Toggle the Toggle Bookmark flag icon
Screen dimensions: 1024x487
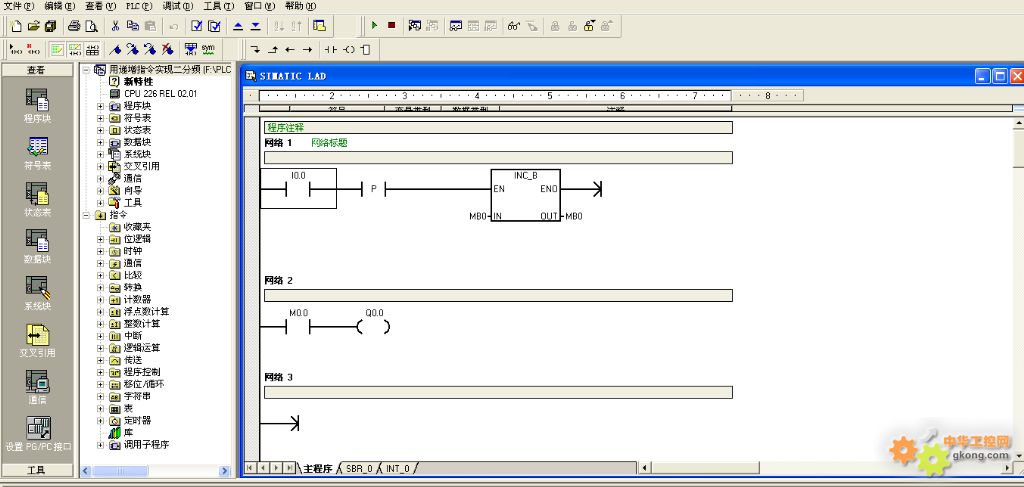coord(115,49)
